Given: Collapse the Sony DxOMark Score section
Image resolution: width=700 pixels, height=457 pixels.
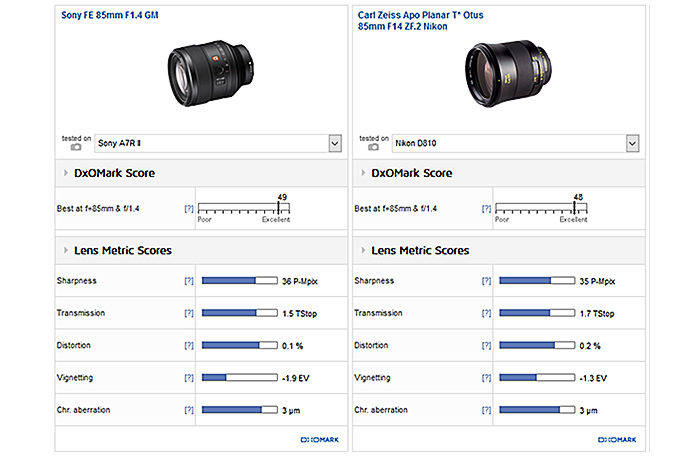Looking at the screenshot, I should pos(66,173).
